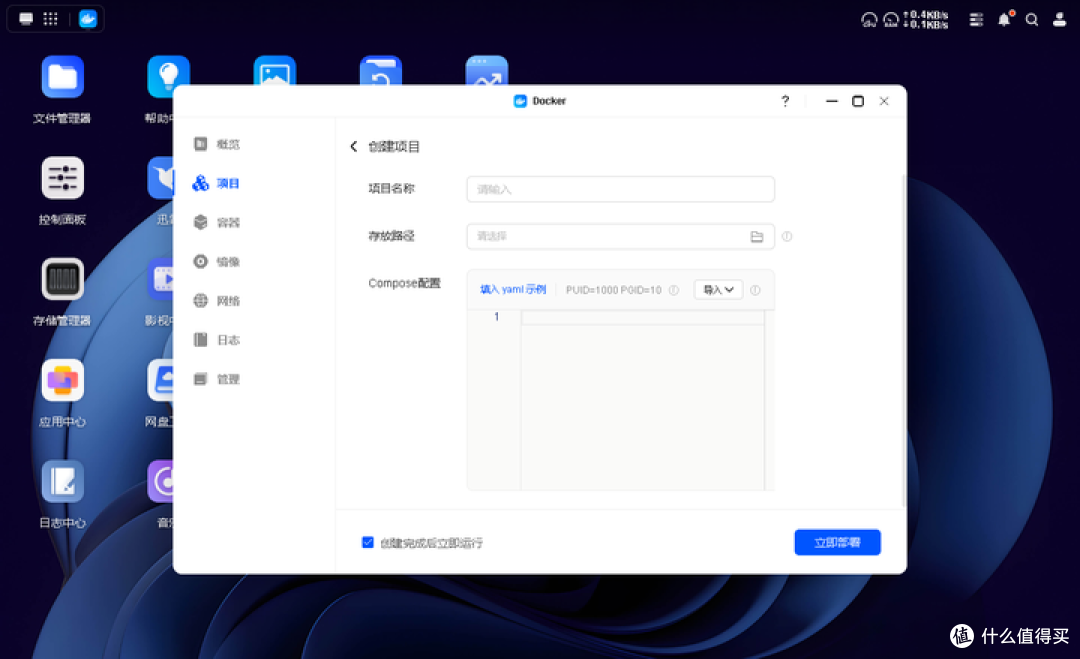Click the first headset support icon in top bar
The image size is (1080, 659).
tap(869, 19)
